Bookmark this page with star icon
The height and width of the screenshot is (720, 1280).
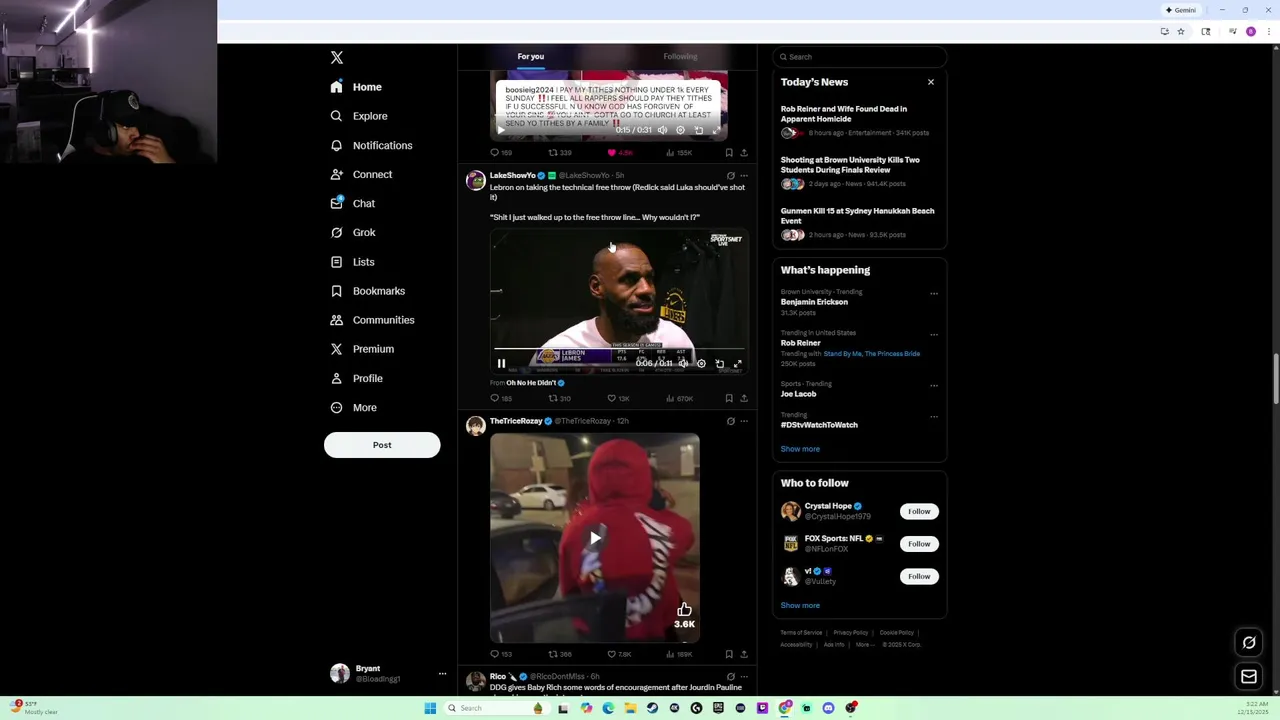(x=1181, y=32)
